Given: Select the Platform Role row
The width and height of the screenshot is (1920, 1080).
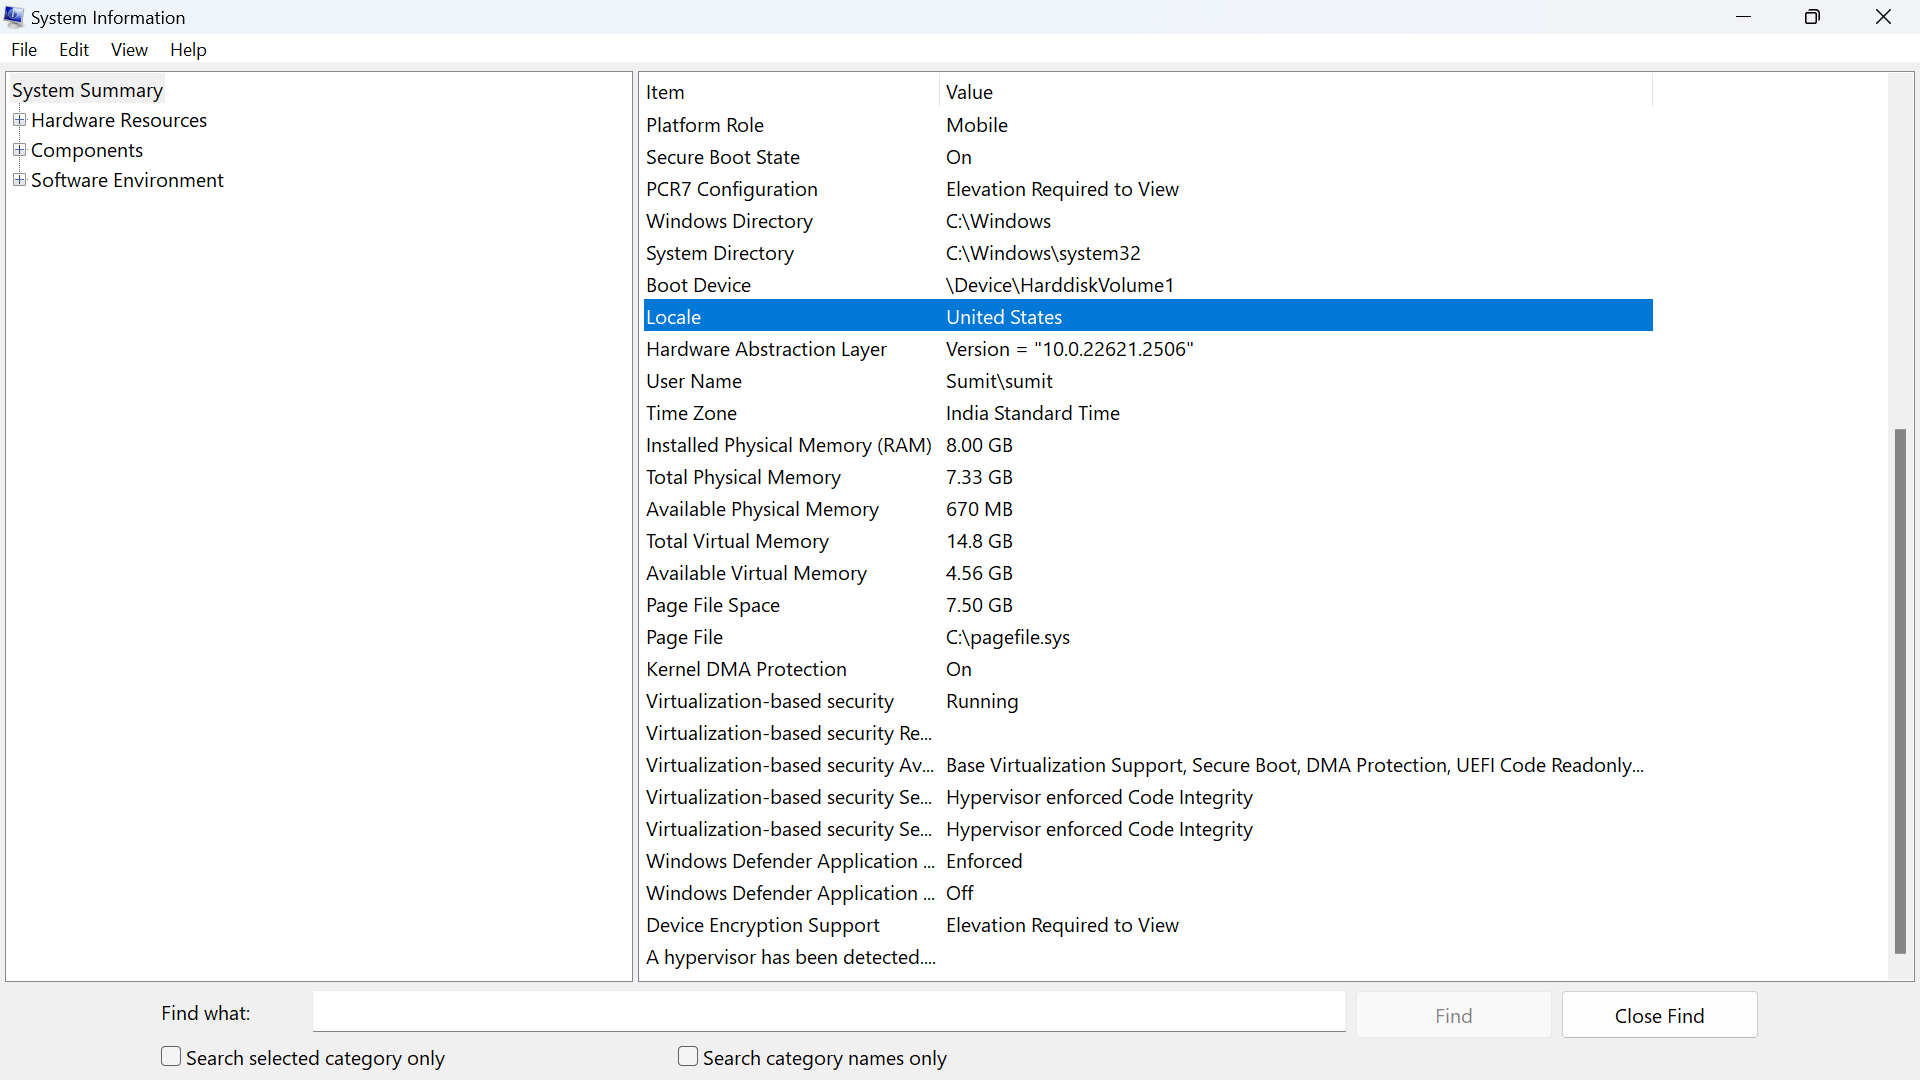Looking at the screenshot, I should coord(1148,125).
